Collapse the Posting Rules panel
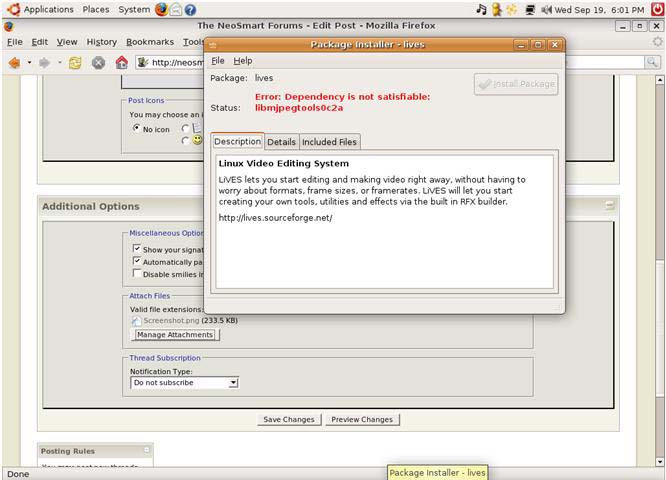The width and height of the screenshot is (666, 480). pos(147,450)
